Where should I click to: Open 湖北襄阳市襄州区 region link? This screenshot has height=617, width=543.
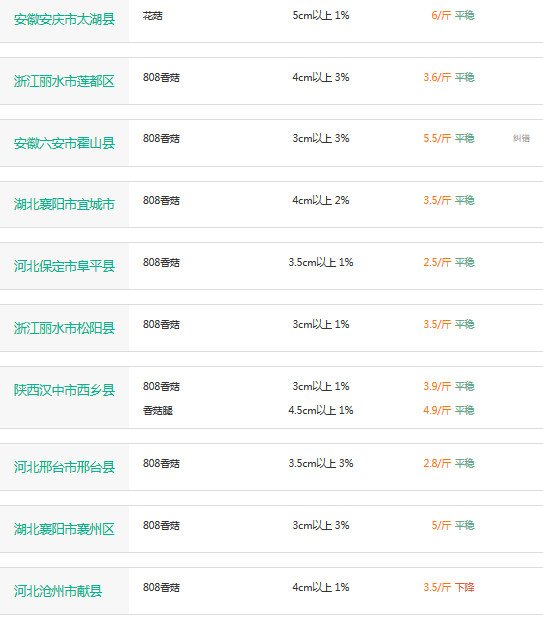tap(64, 529)
